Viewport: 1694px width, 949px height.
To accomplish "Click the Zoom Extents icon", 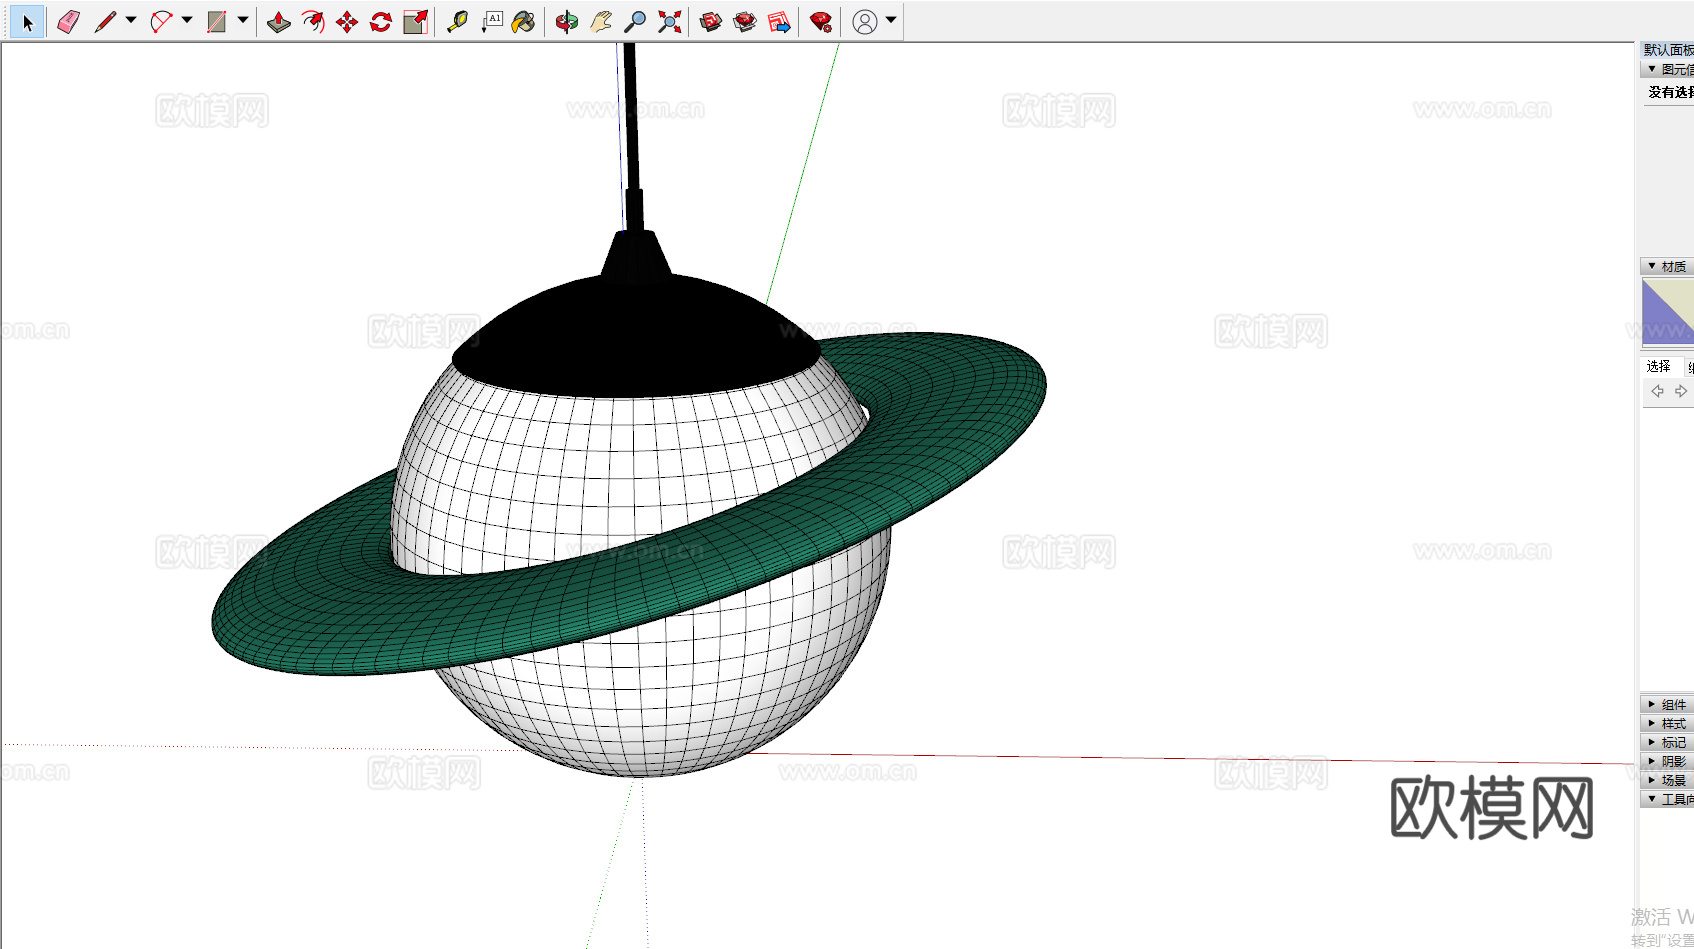I will [x=670, y=22].
